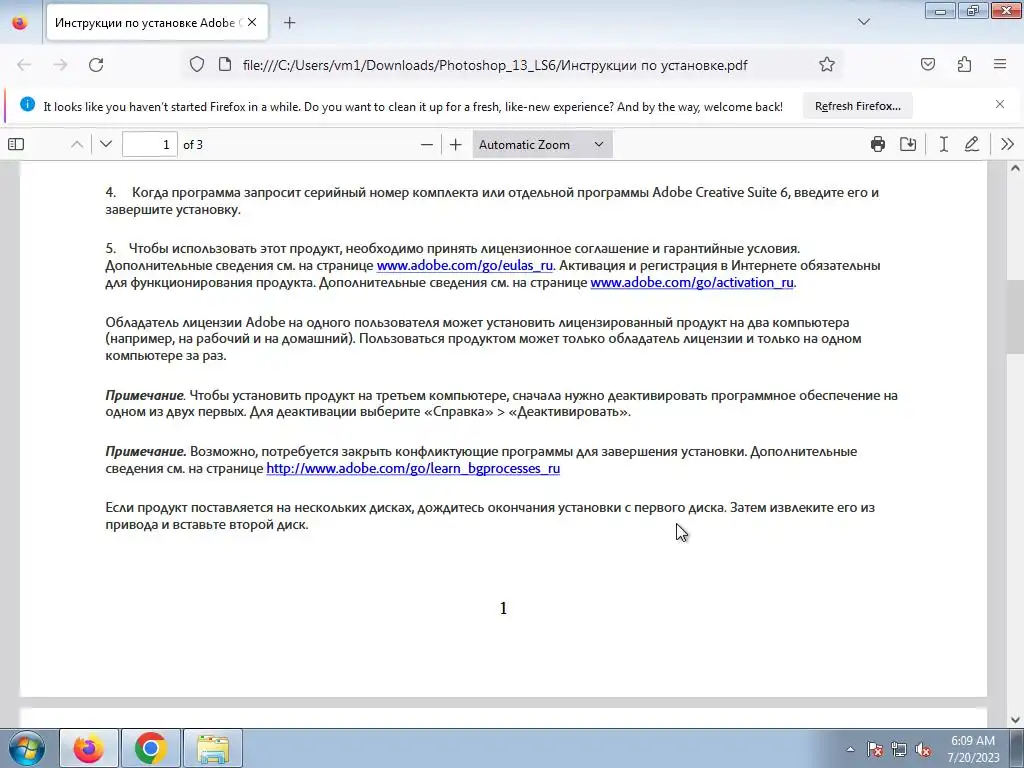Select the text annotation tool
This screenshot has height=768, width=1024.
(944, 144)
